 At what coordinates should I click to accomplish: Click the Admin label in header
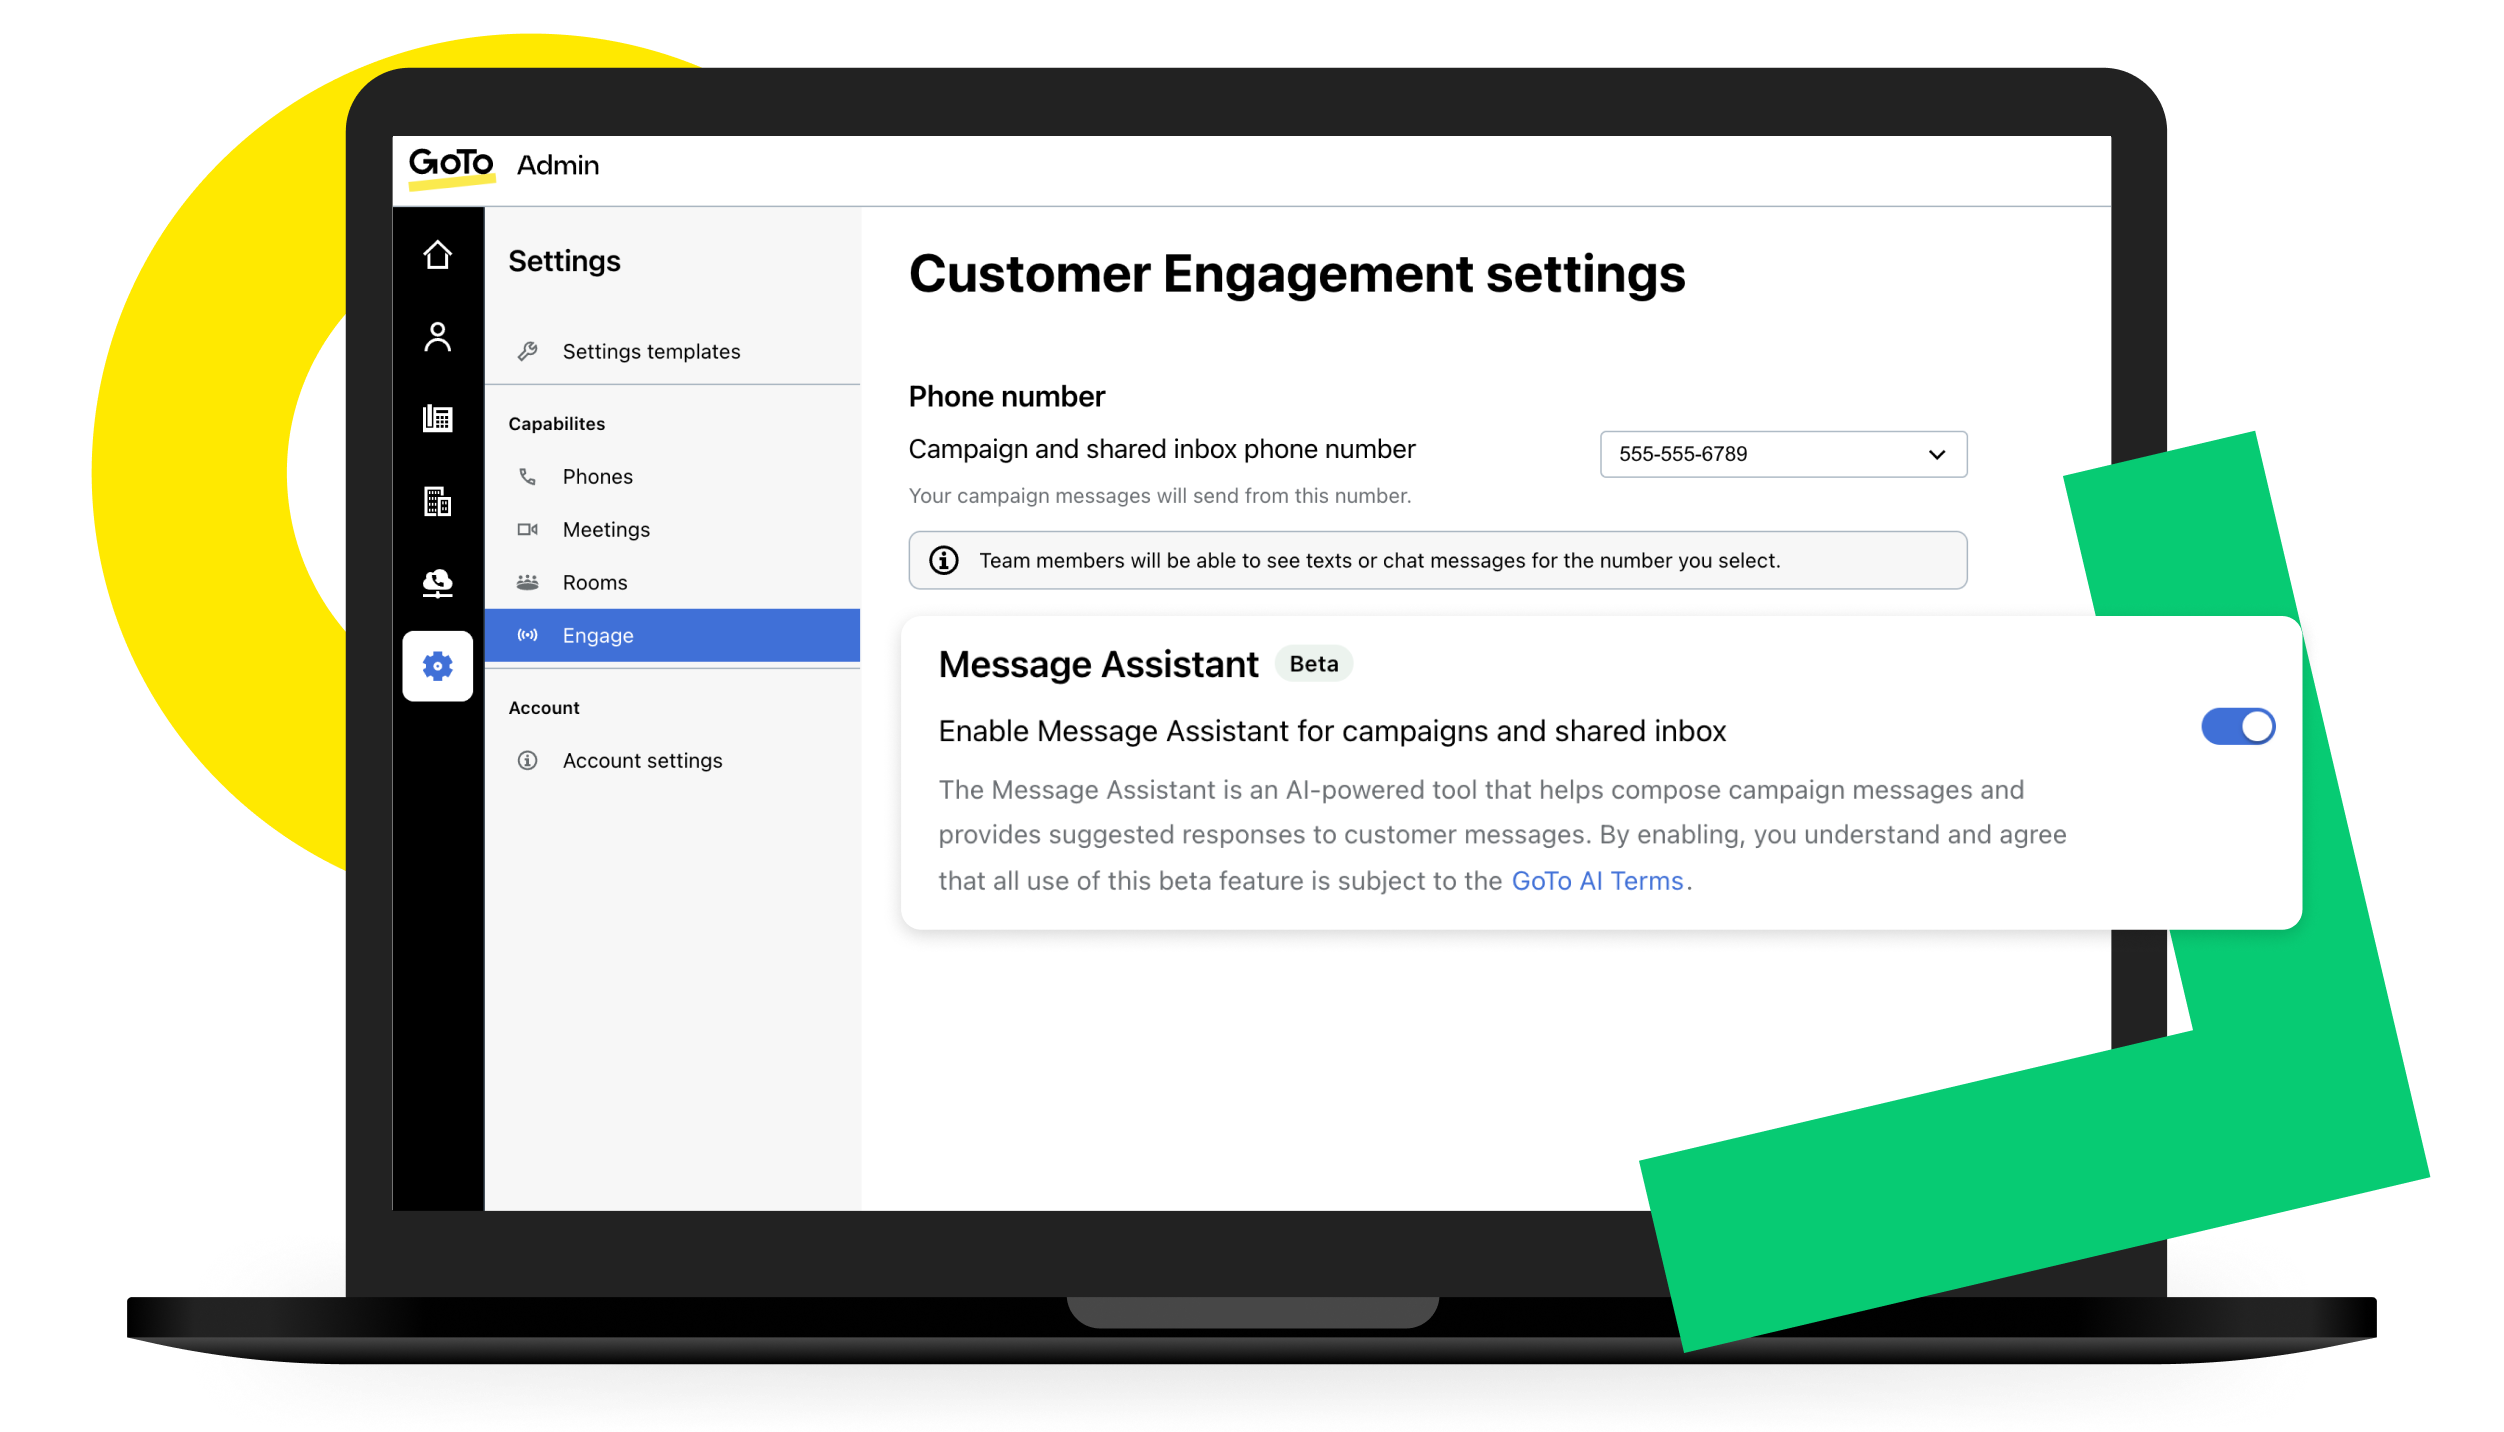point(558,165)
